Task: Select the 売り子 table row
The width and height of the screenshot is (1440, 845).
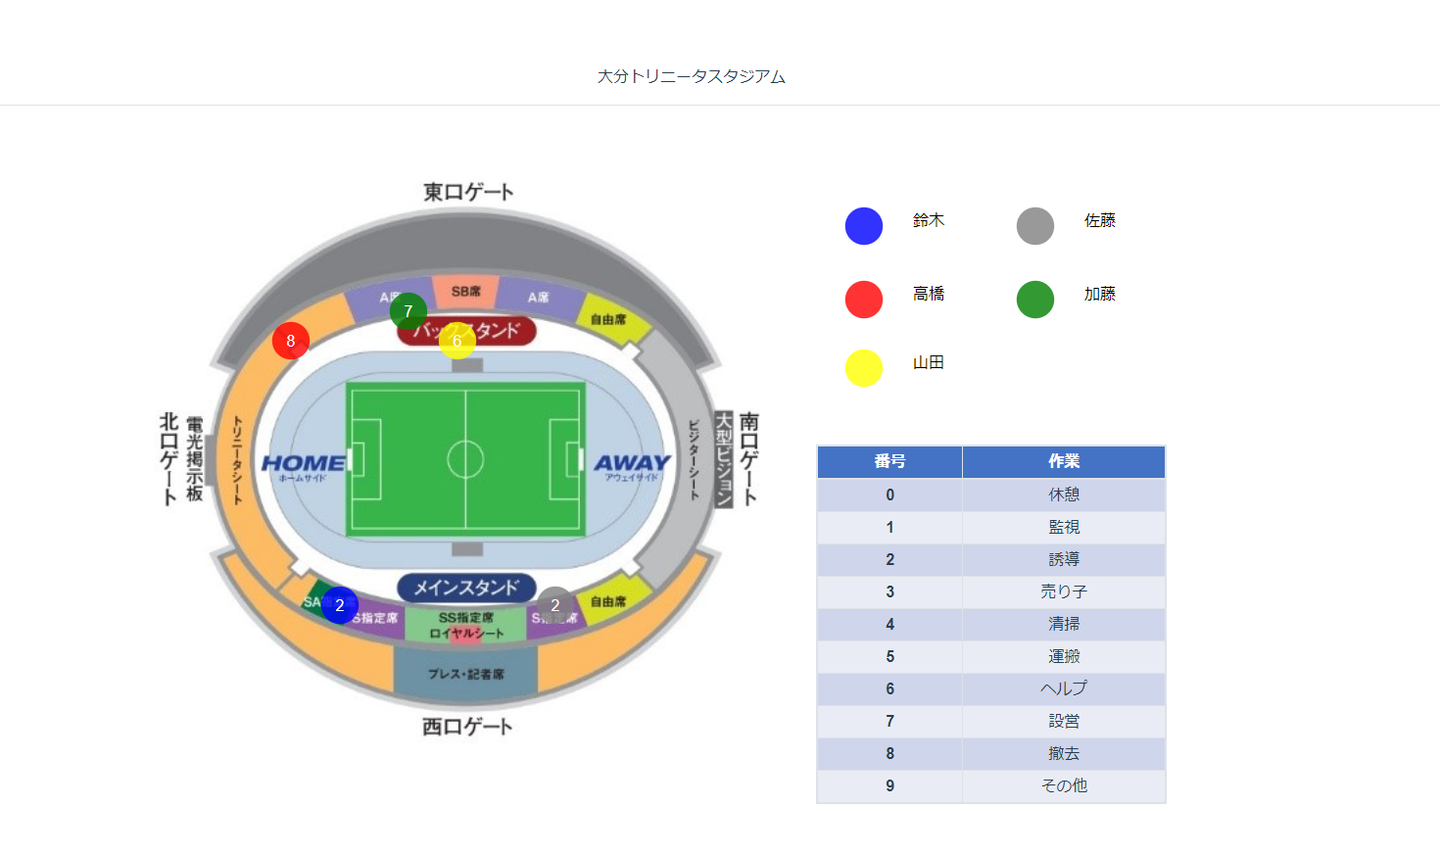Action: coord(1063,592)
